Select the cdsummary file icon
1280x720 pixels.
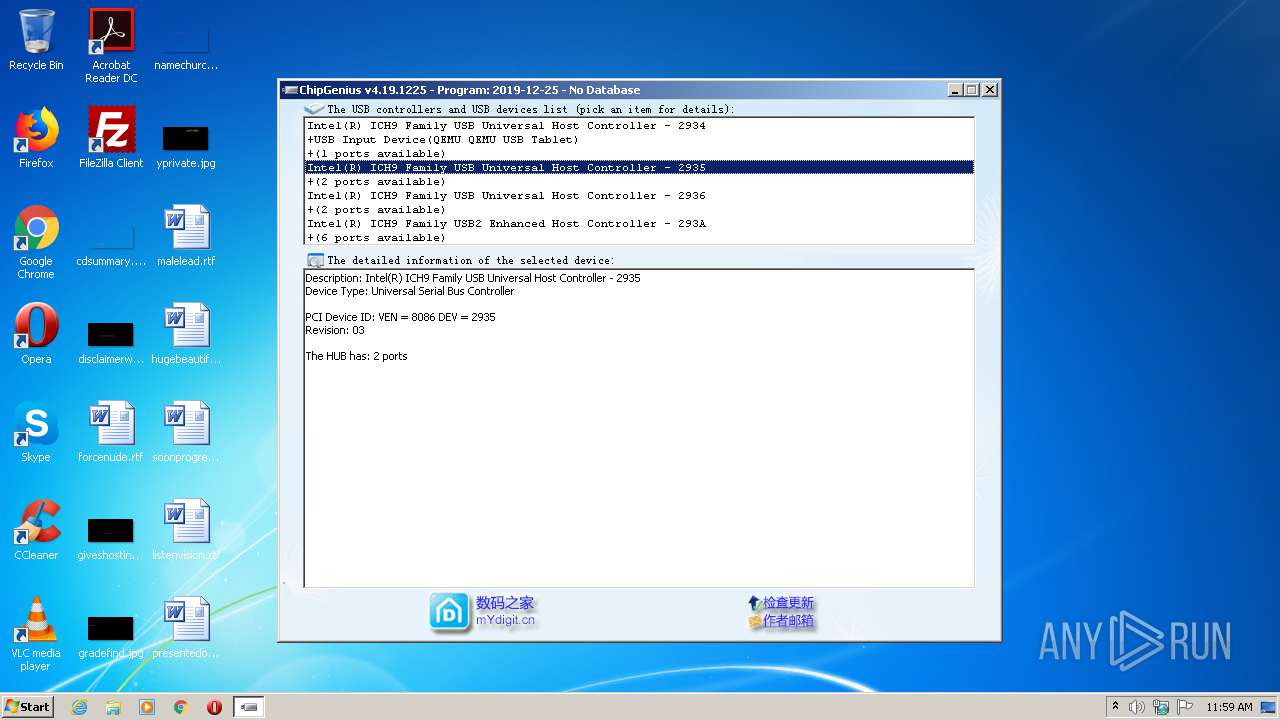pos(111,246)
